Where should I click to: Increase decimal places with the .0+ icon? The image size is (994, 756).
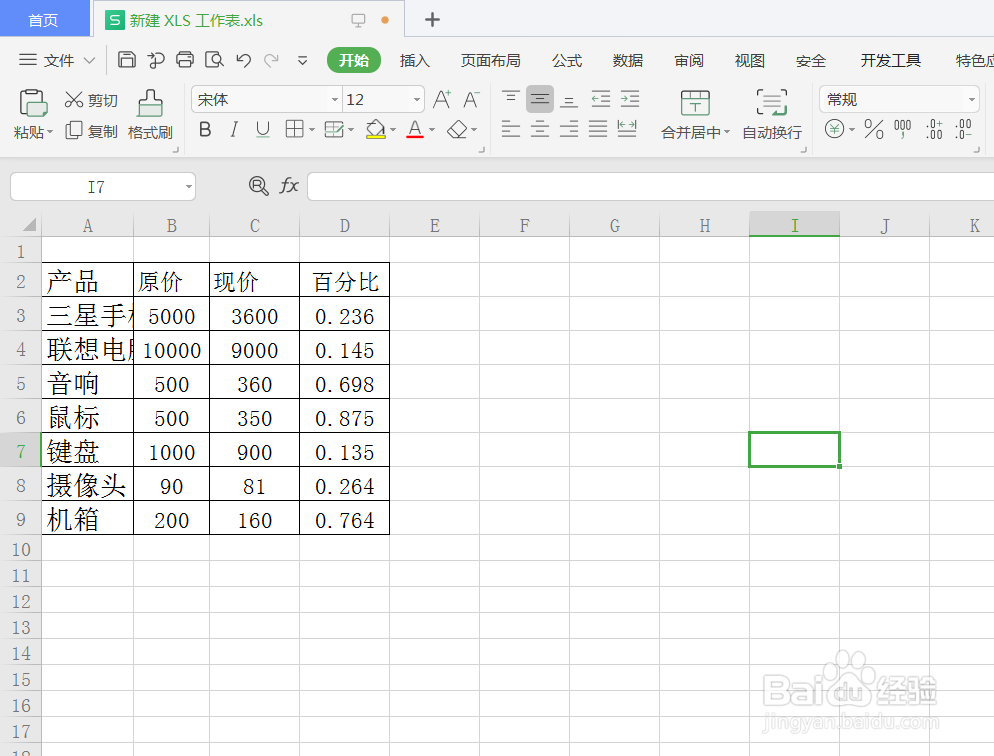point(934,129)
